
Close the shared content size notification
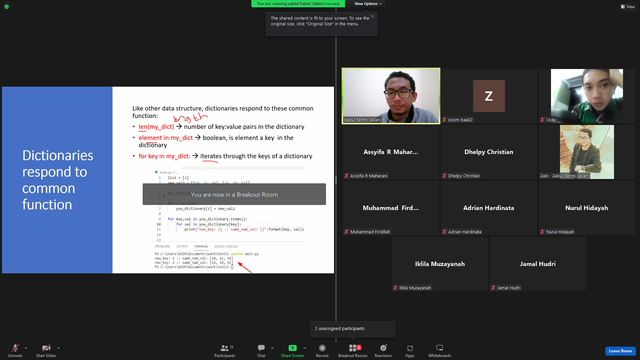372,16
